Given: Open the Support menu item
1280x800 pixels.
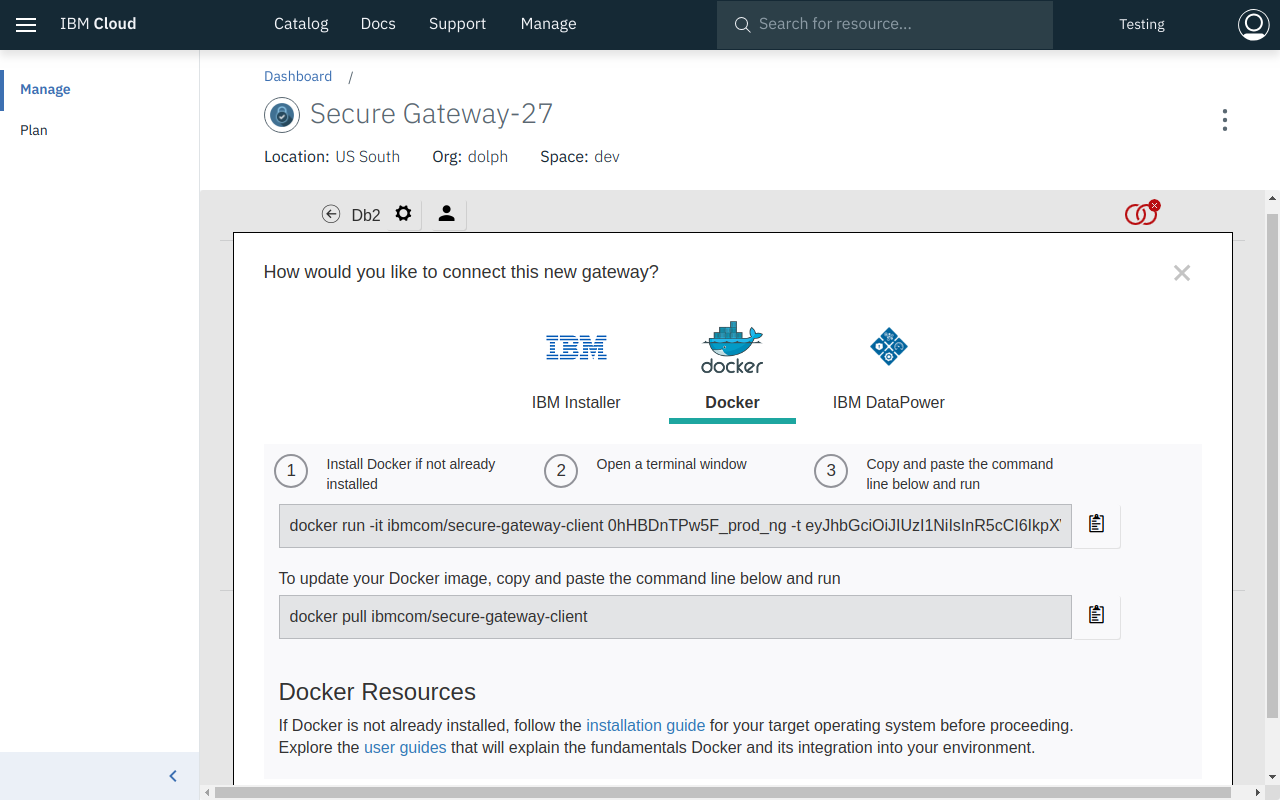Looking at the screenshot, I should point(457,24).
